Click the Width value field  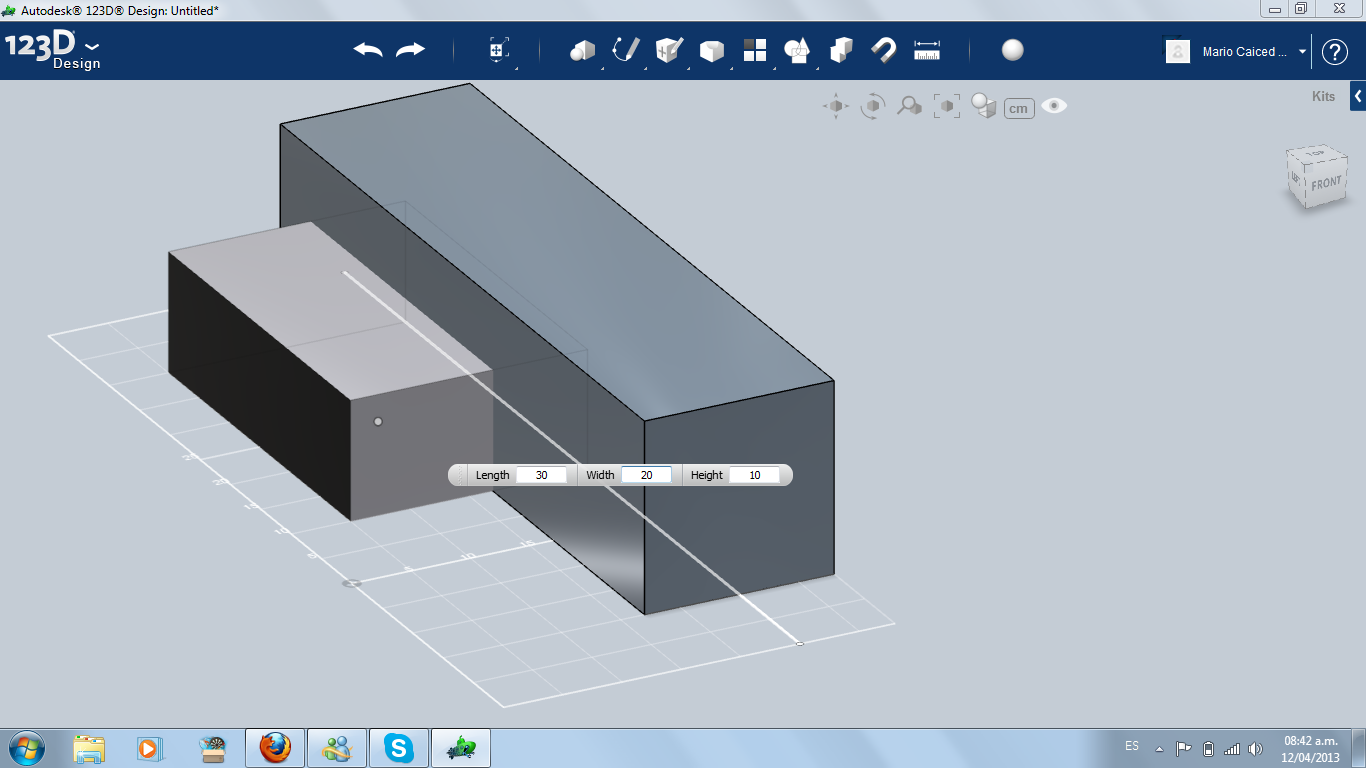647,475
